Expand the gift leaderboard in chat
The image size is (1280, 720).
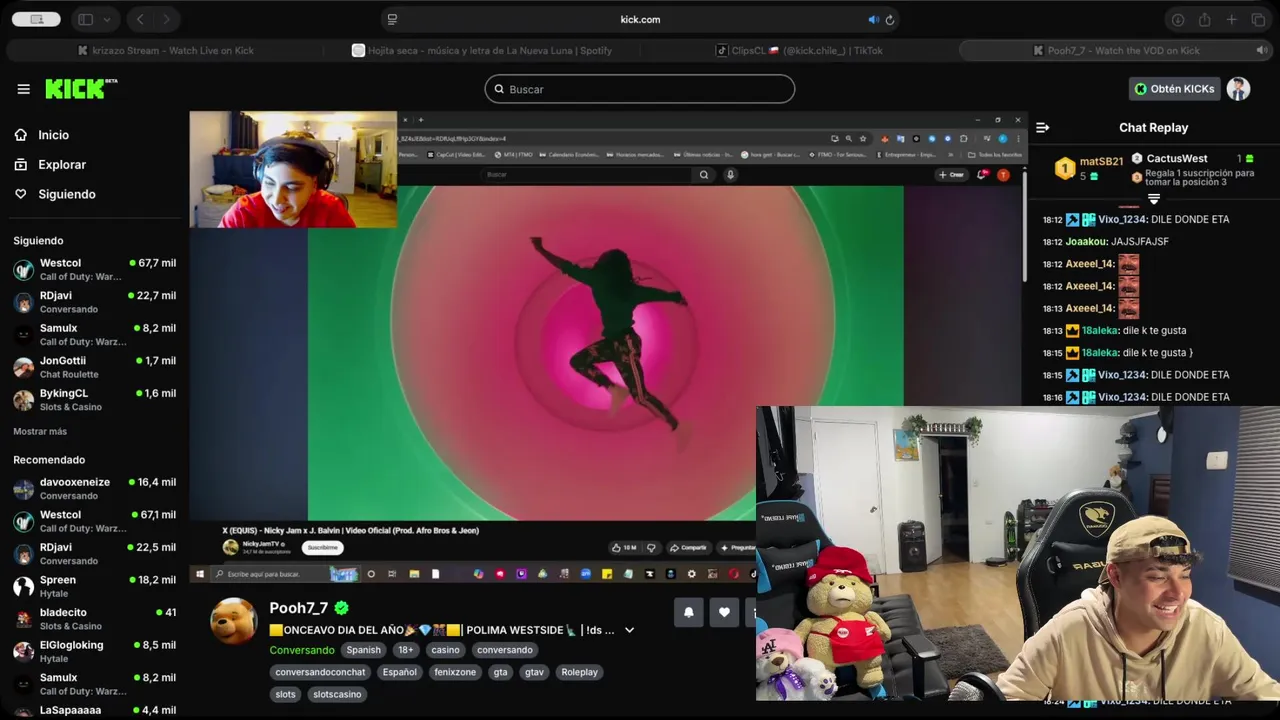click(x=1153, y=199)
